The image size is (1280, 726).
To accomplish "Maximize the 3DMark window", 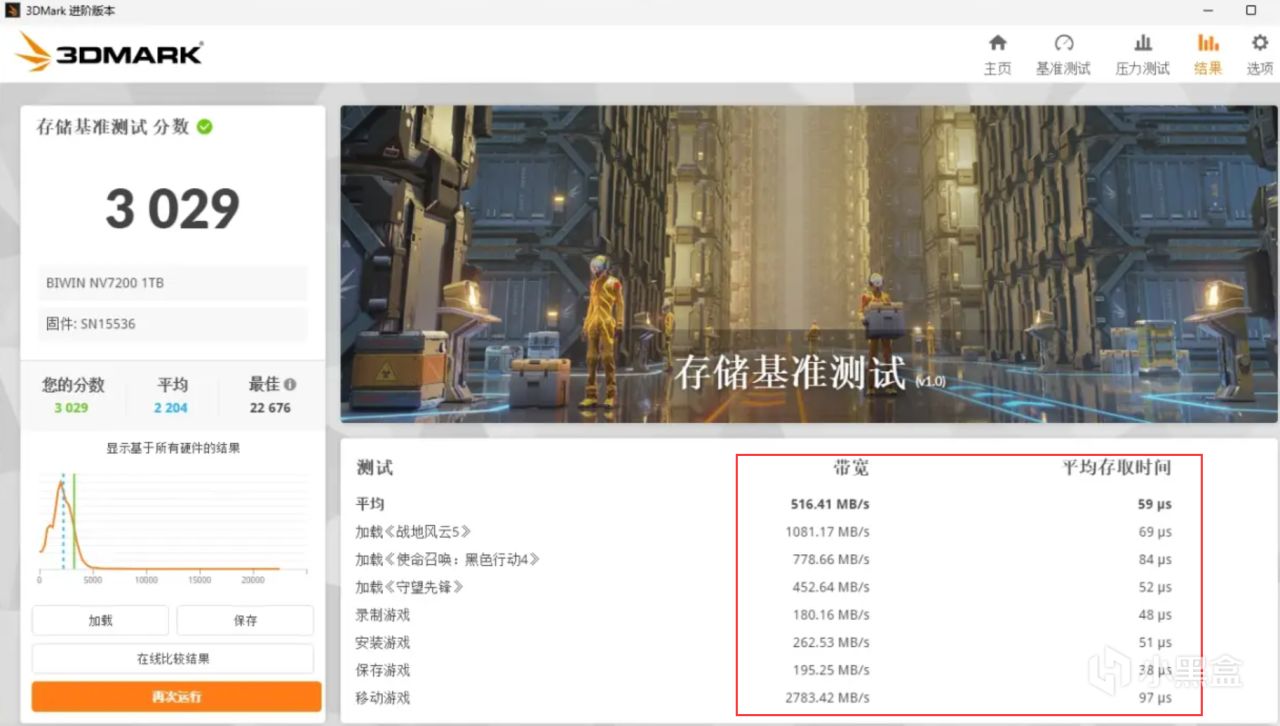I will 1251,10.
